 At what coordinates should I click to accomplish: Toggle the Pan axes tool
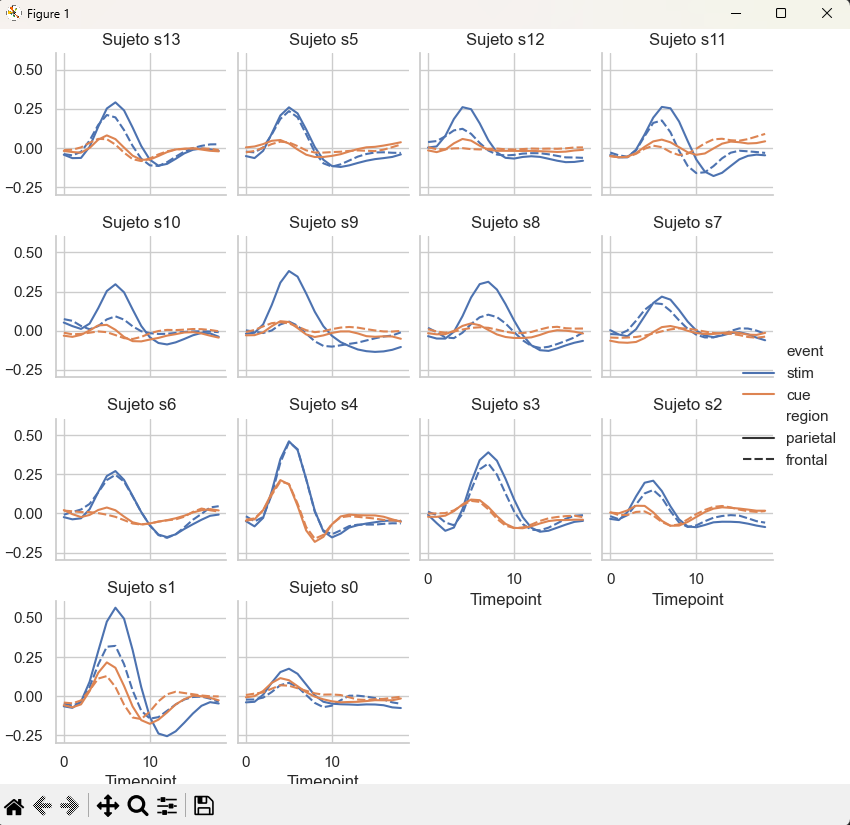pyautogui.click(x=108, y=806)
